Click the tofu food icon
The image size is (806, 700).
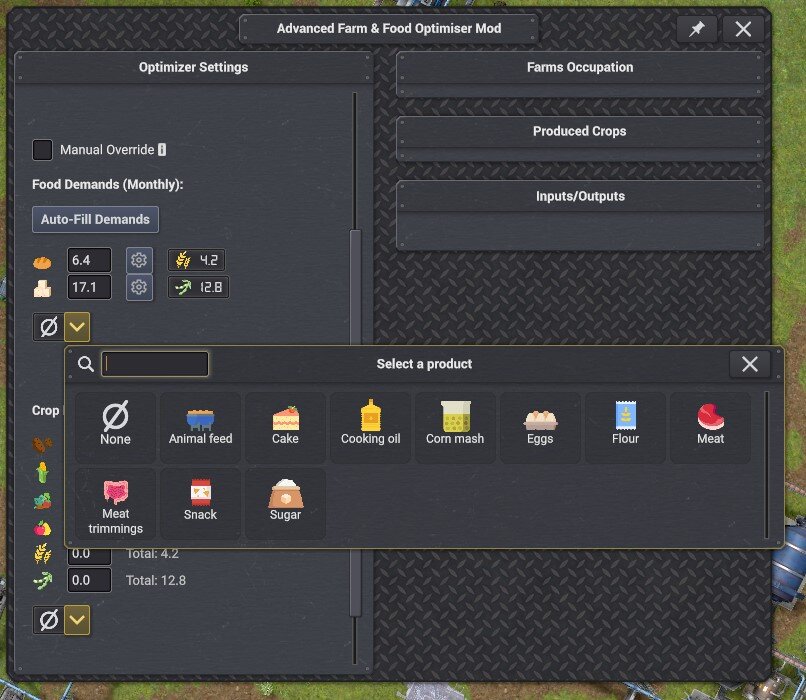(42, 288)
